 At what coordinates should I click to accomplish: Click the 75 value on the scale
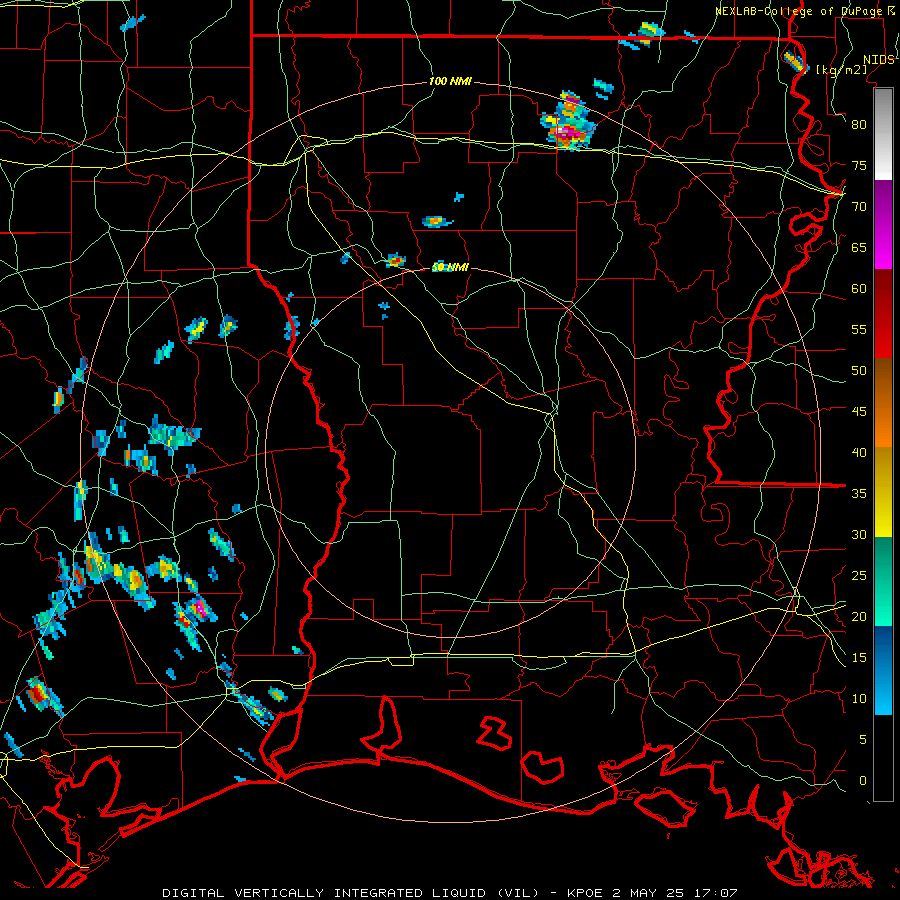859,165
